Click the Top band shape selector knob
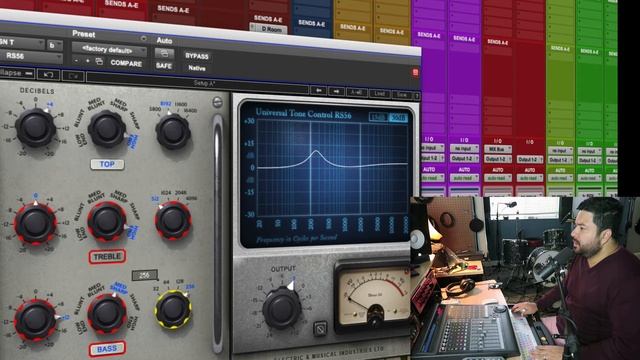This screenshot has height=360, width=640. pyautogui.click(x=107, y=129)
